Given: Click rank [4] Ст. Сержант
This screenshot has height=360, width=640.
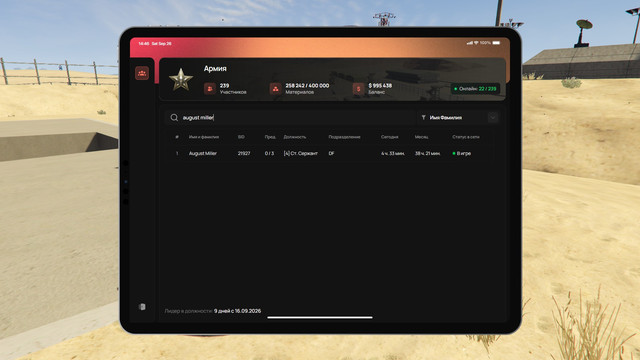Looking at the screenshot, I should [x=300, y=153].
